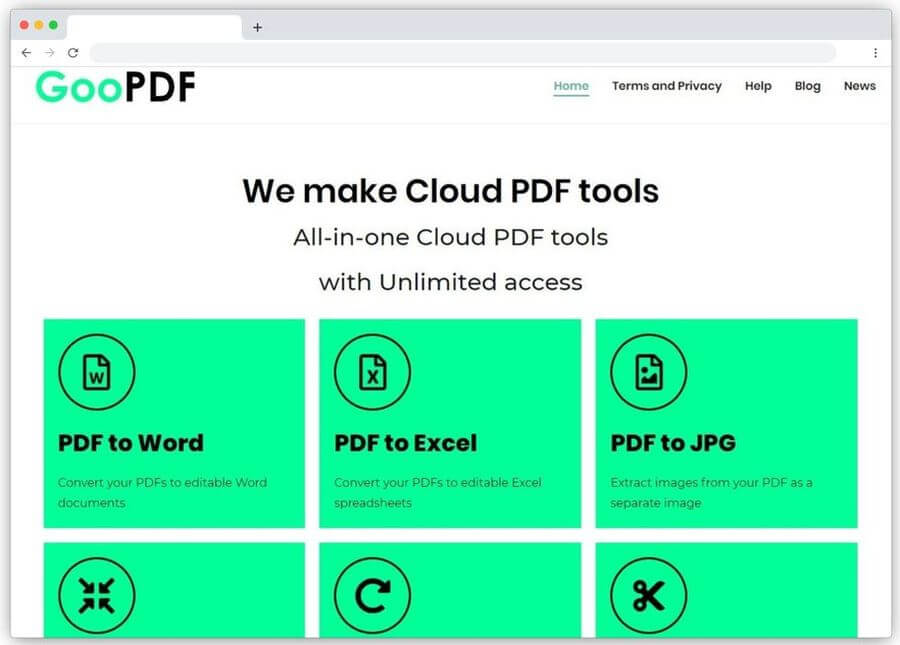Open the browser three-dot menu
900x645 pixels.
point(875,53)
